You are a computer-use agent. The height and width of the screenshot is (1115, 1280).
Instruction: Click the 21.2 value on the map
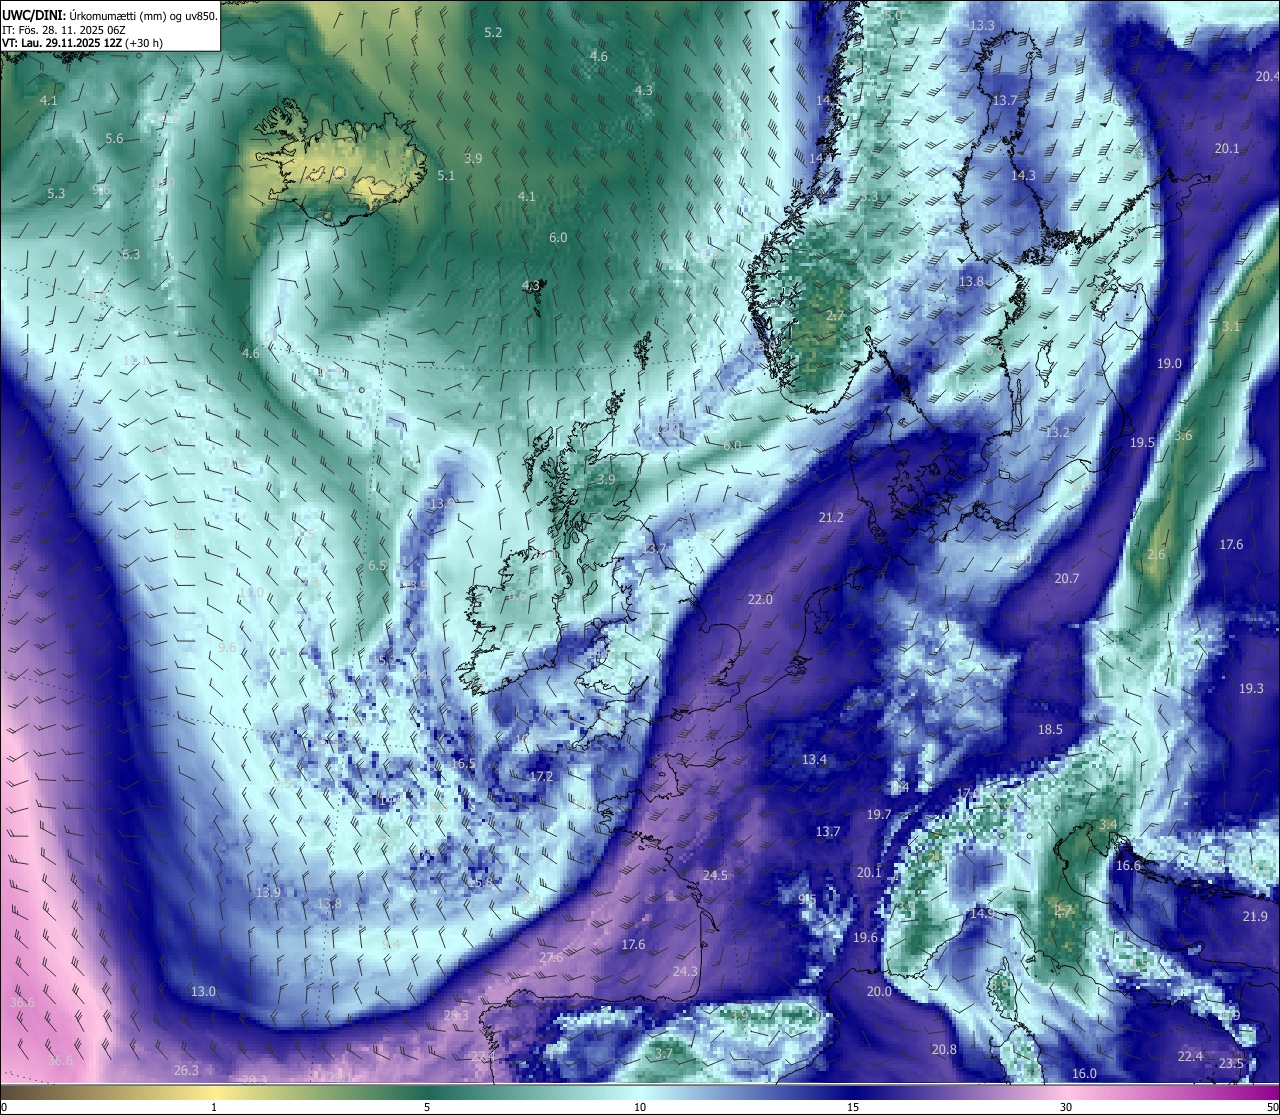pos(831,518)
